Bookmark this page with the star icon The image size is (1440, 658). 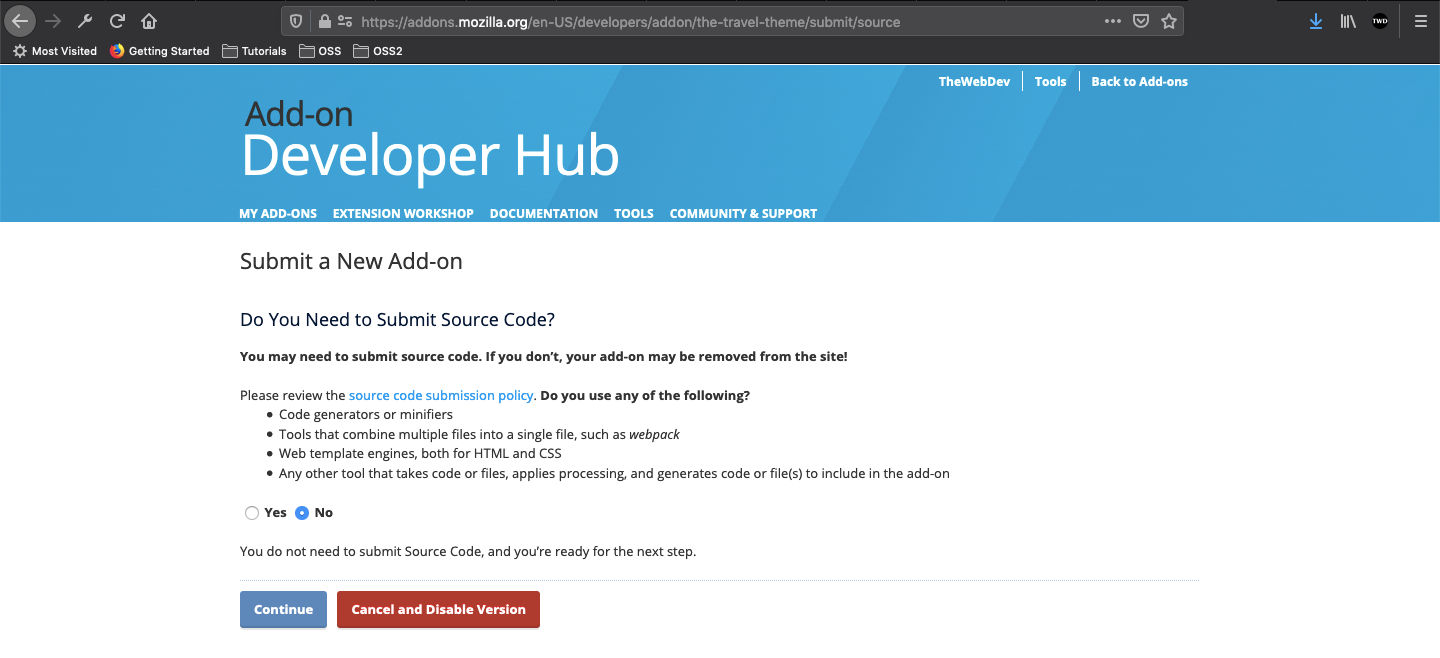[x=1169, y=21]
